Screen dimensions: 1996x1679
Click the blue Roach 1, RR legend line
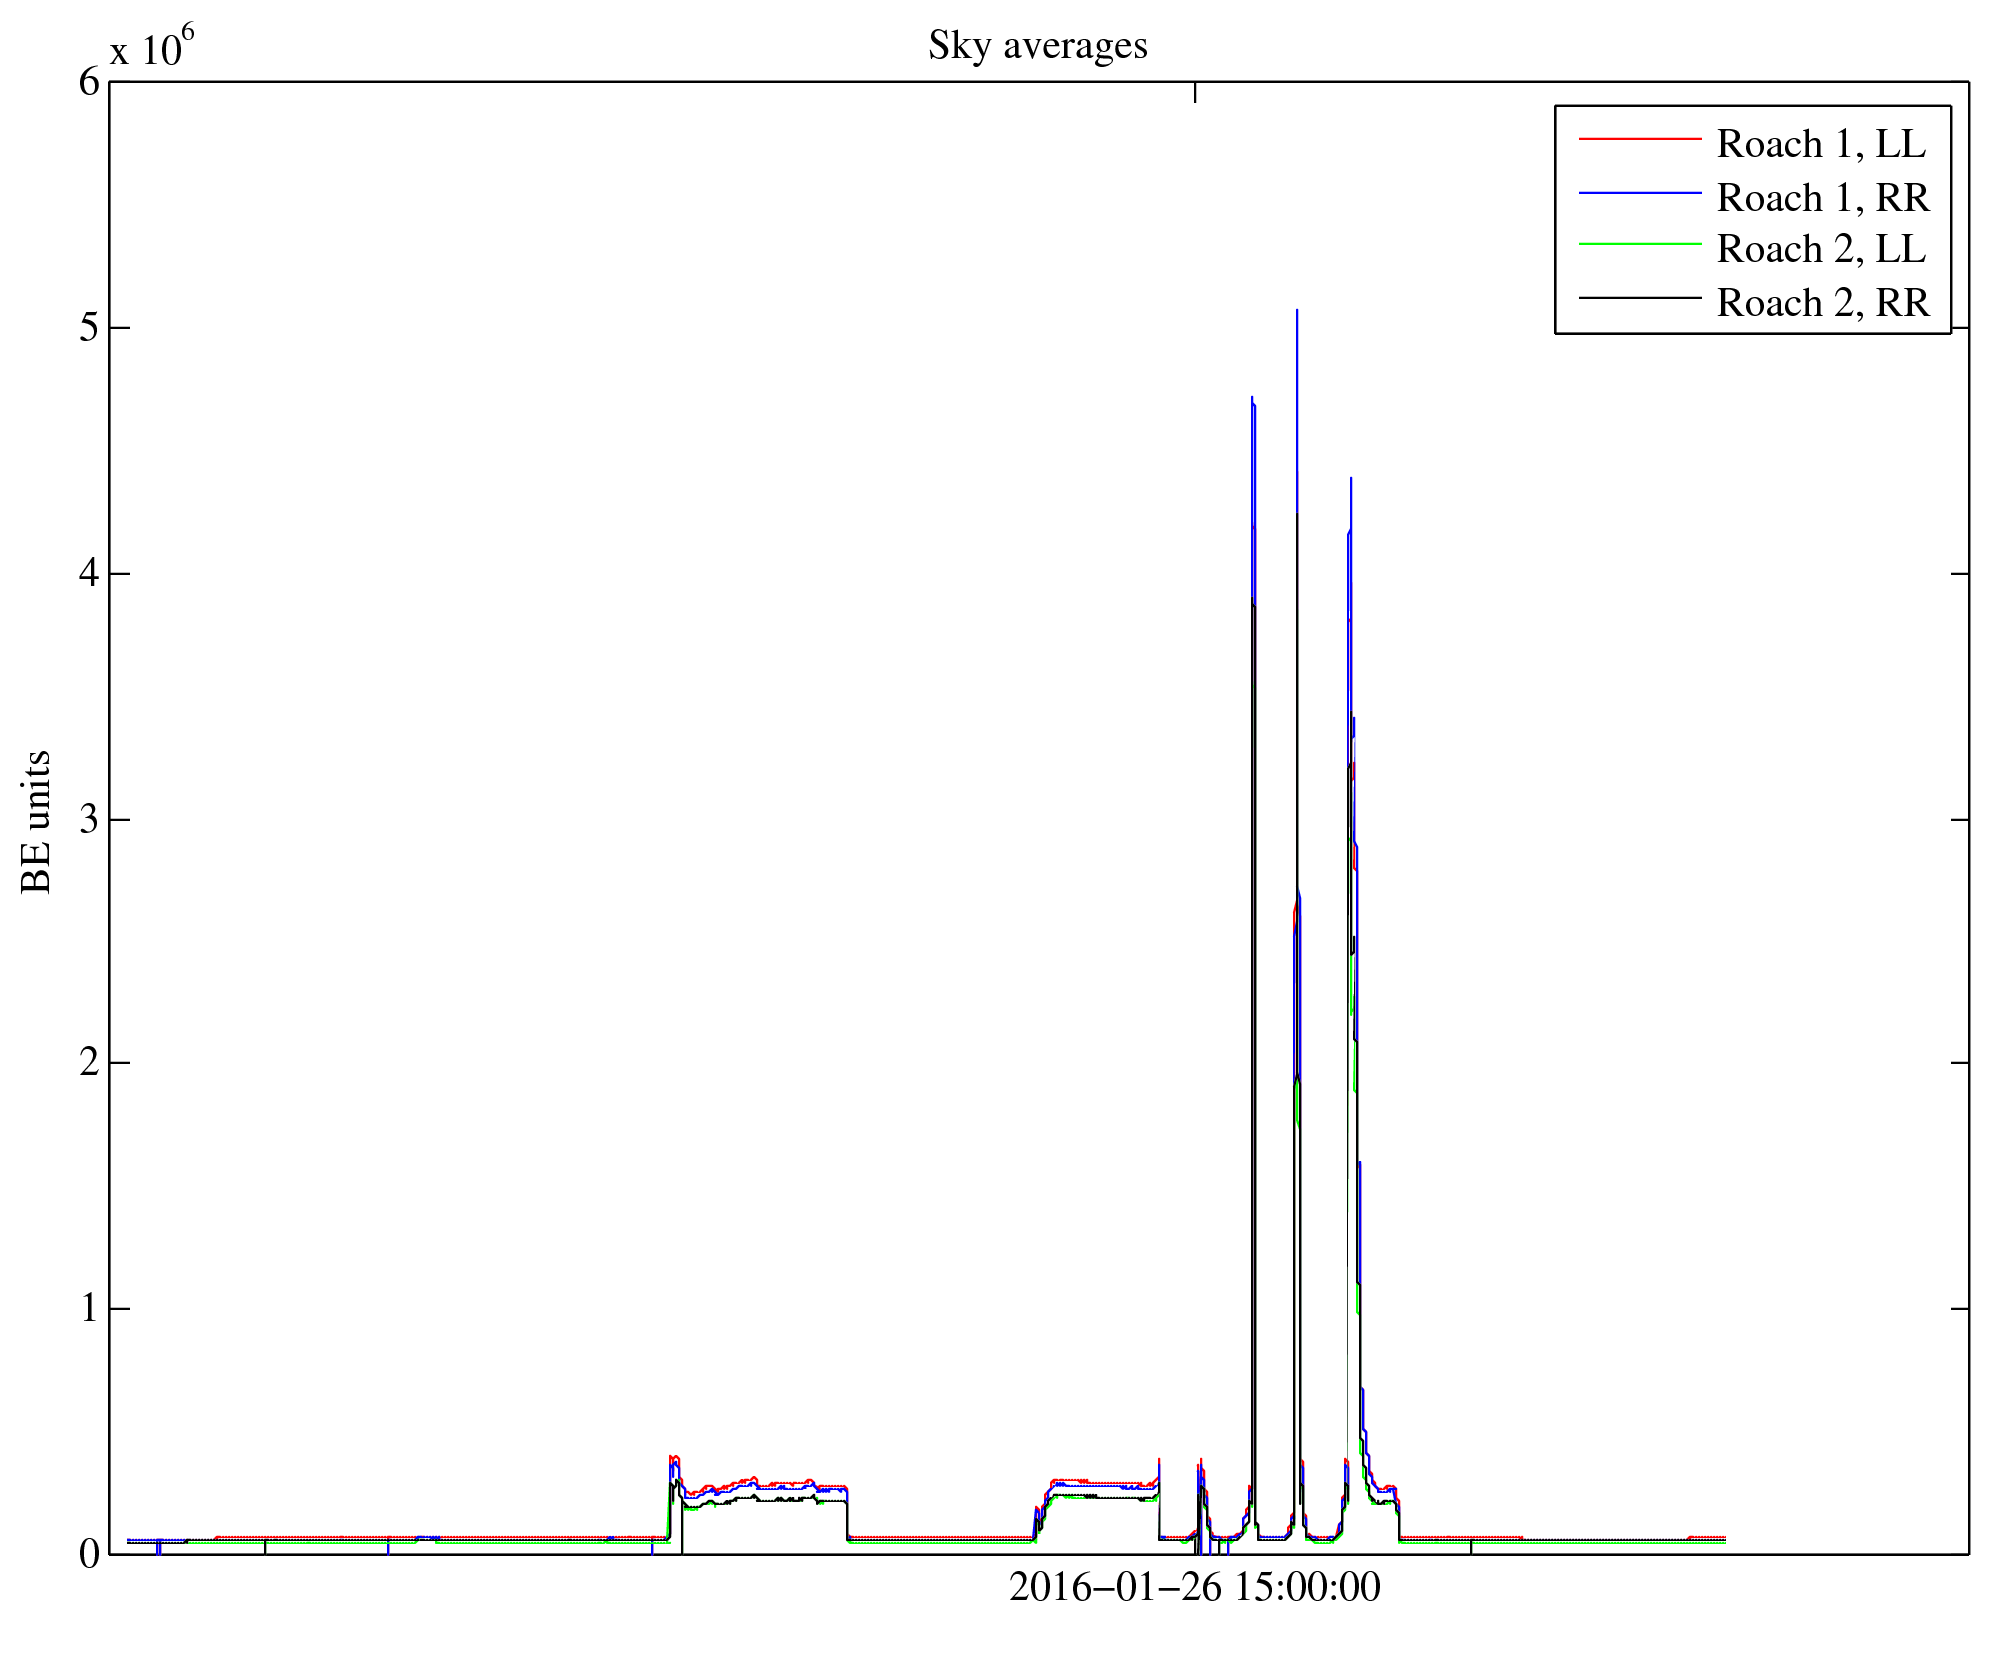[1639, 192]
